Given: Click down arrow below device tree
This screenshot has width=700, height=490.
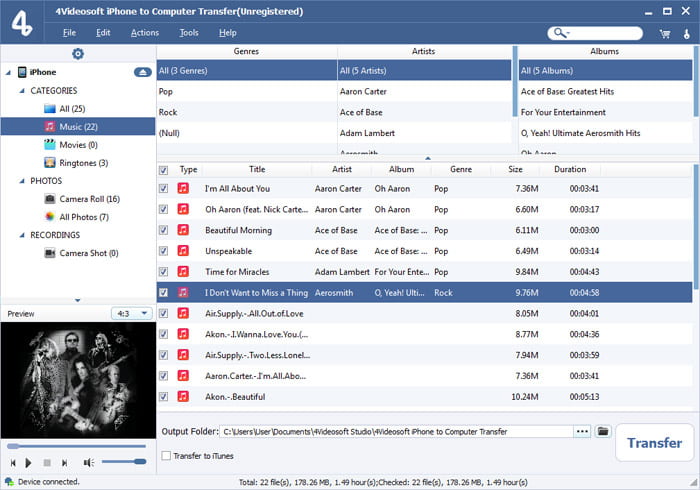Looking at the screenshot, I should 78,300.
